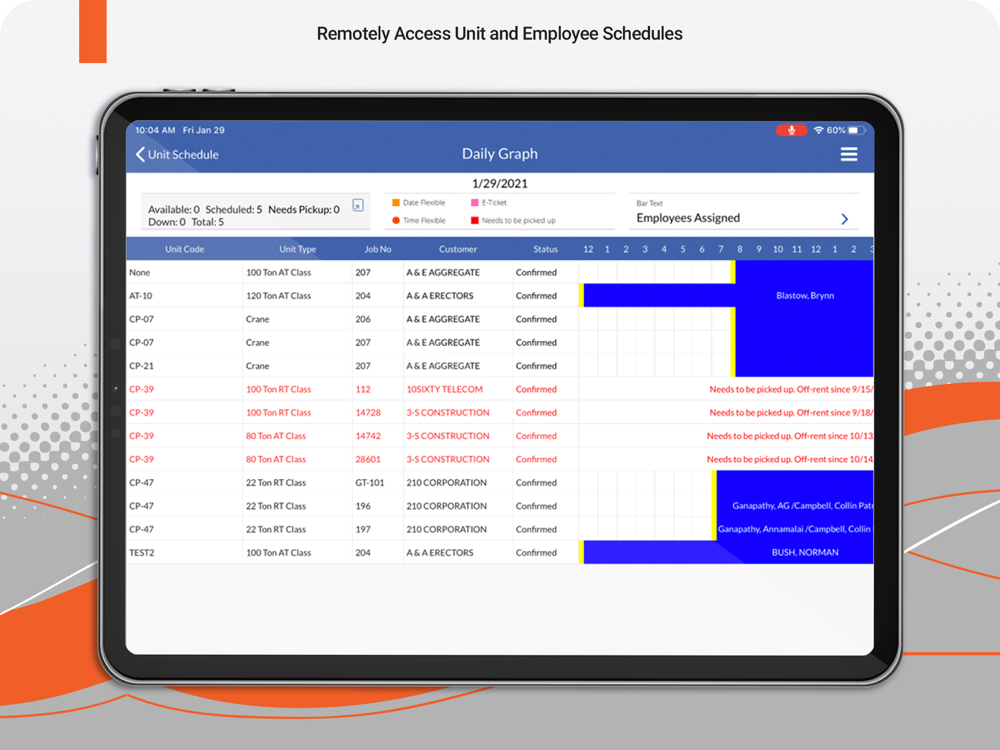Click job number 206
This screenshot has height=750, width=1000.
click(x=363, y=319)
